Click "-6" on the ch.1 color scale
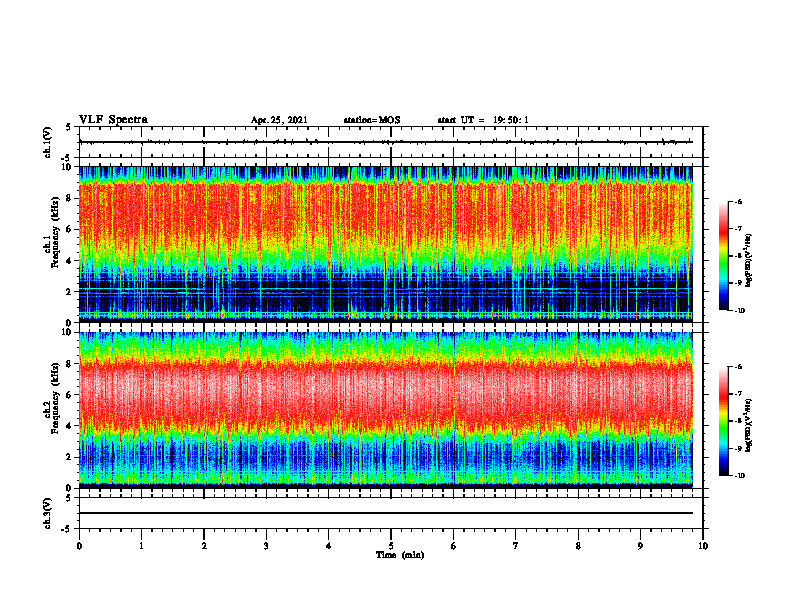The height and width of the screenshot is (612, 792). 738,202
